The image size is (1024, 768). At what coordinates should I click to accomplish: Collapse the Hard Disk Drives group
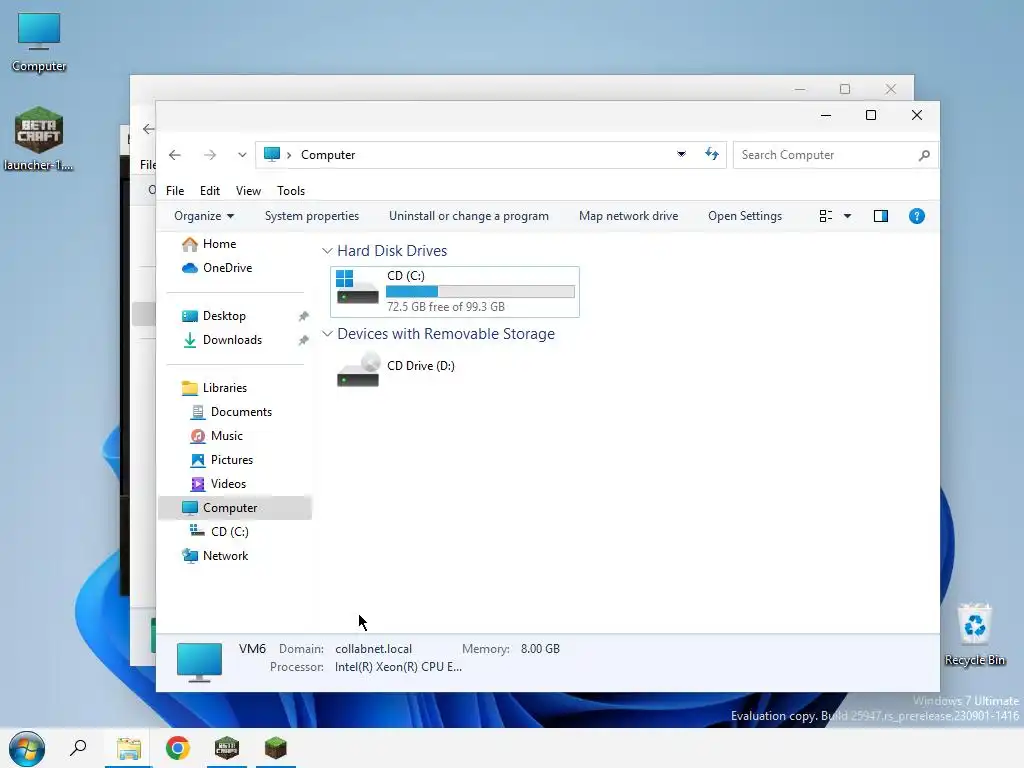(x=327, y=251)
